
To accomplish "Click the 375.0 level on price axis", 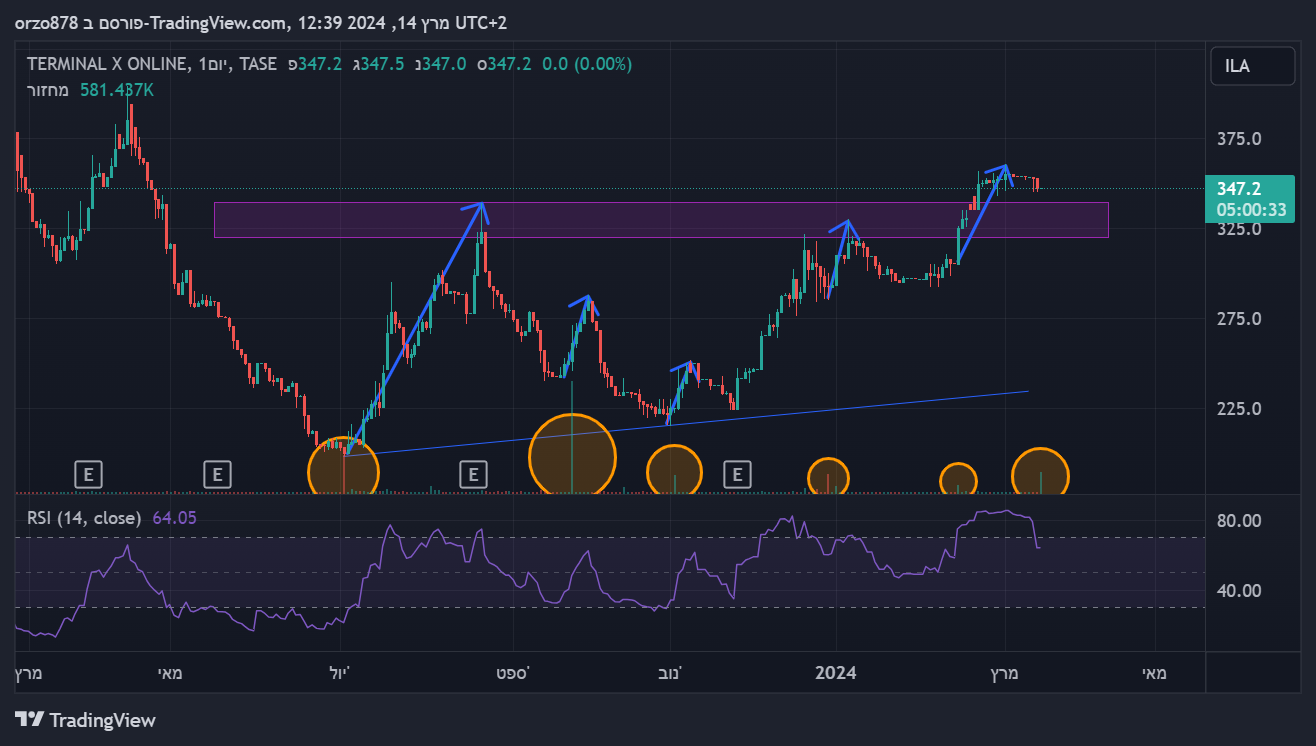I will point(1237,139).
